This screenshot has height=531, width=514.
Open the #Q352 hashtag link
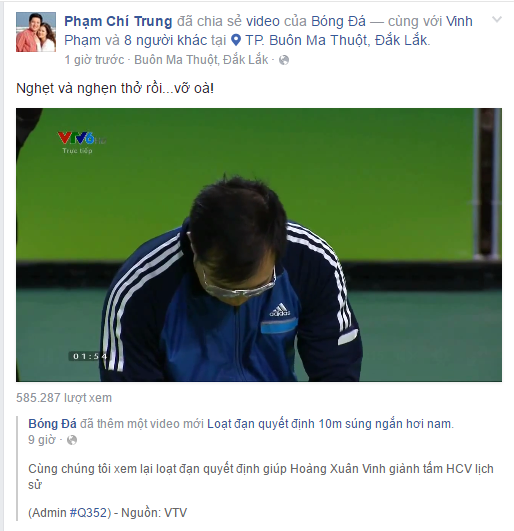(88, 512)
